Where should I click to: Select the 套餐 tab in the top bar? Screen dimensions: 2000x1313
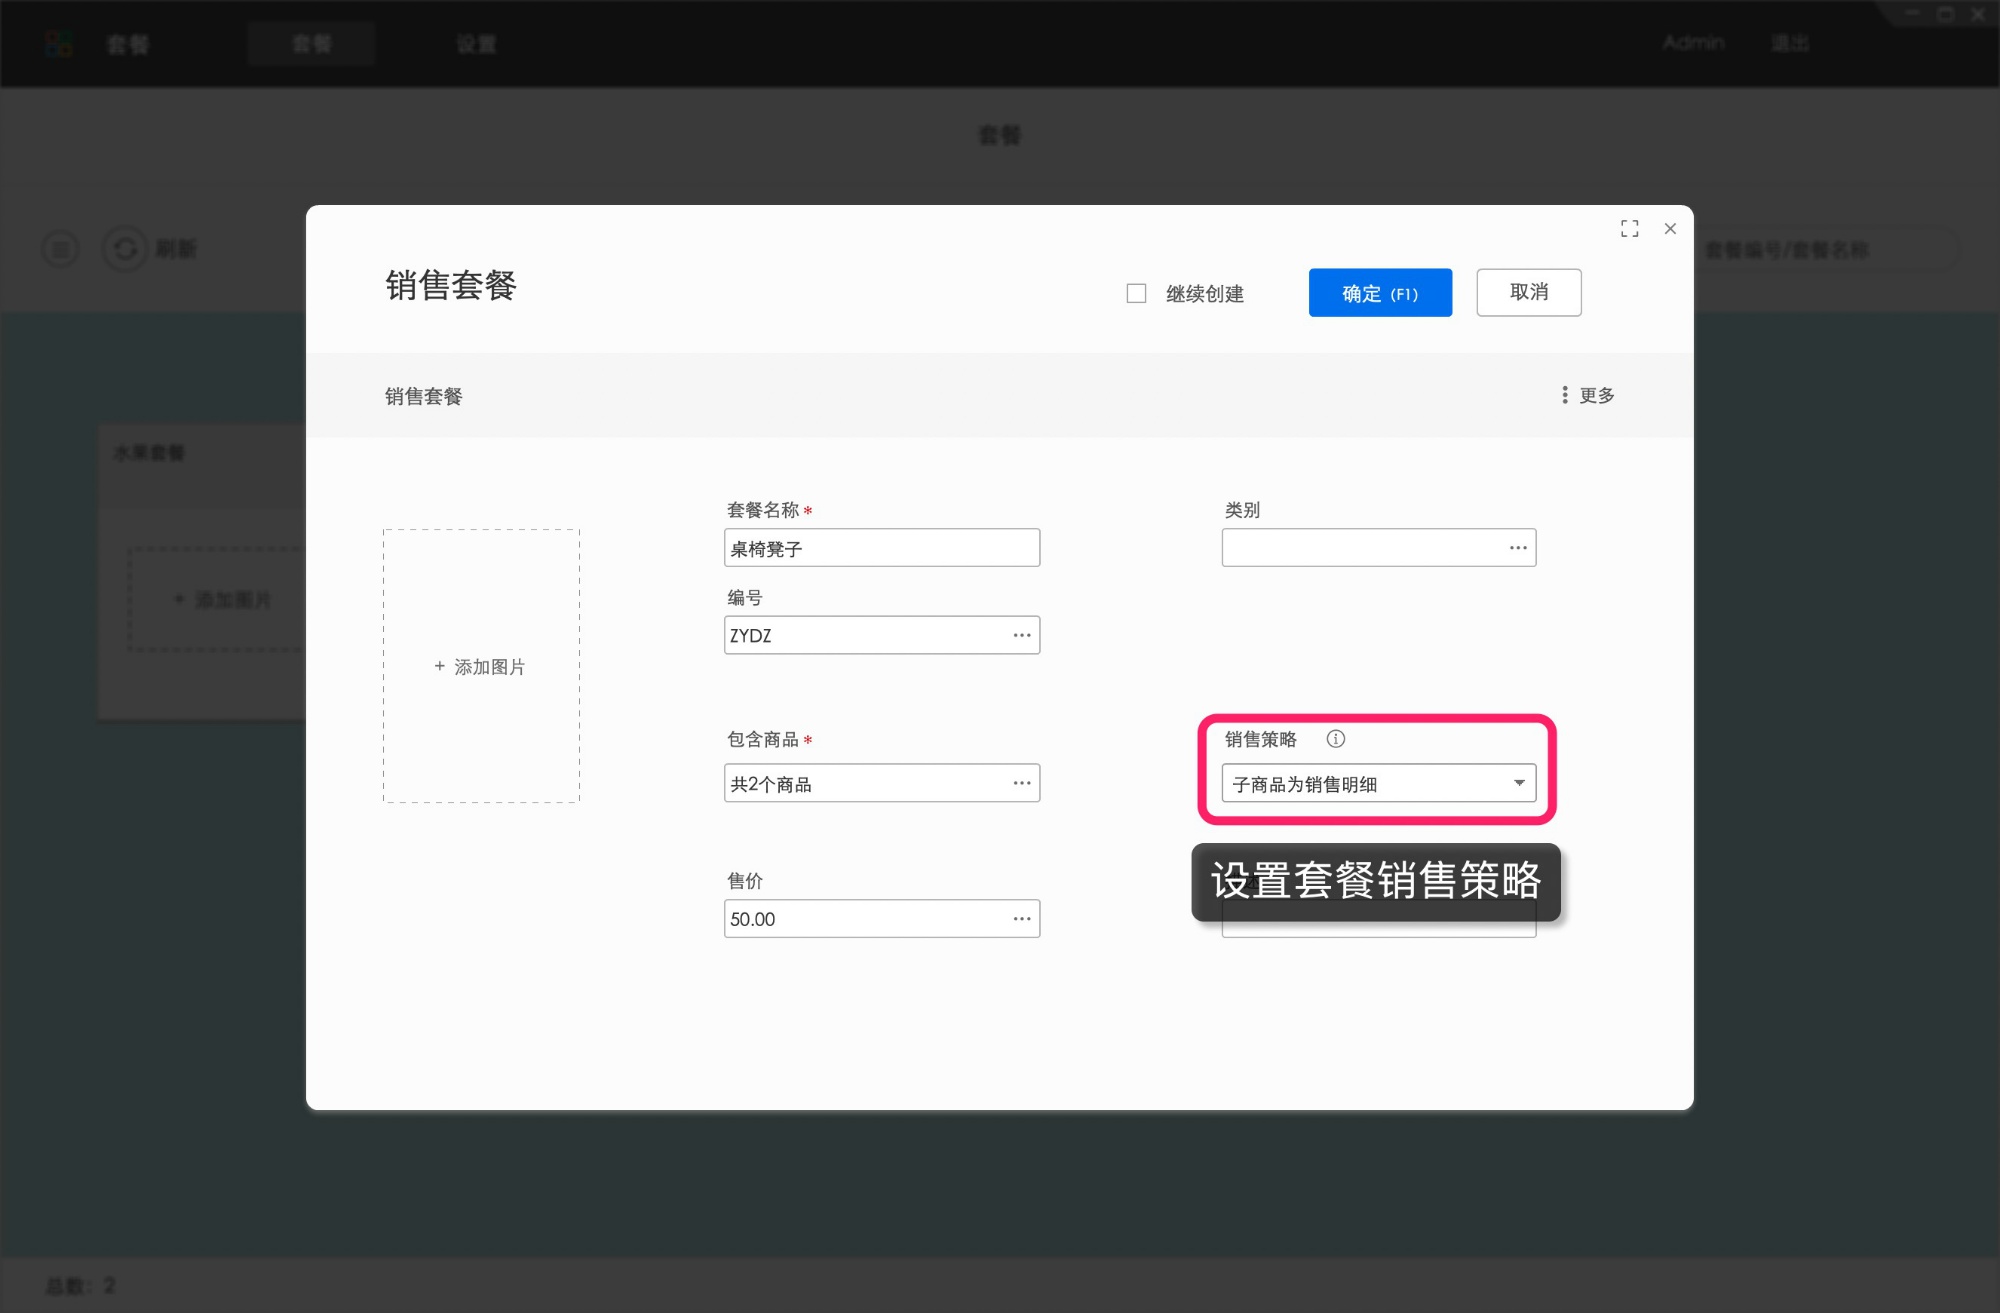point(311,43)
